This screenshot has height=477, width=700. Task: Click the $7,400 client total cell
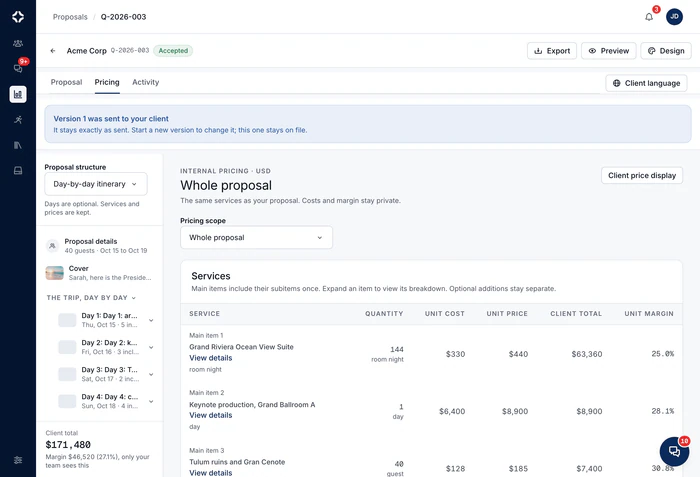589,469
